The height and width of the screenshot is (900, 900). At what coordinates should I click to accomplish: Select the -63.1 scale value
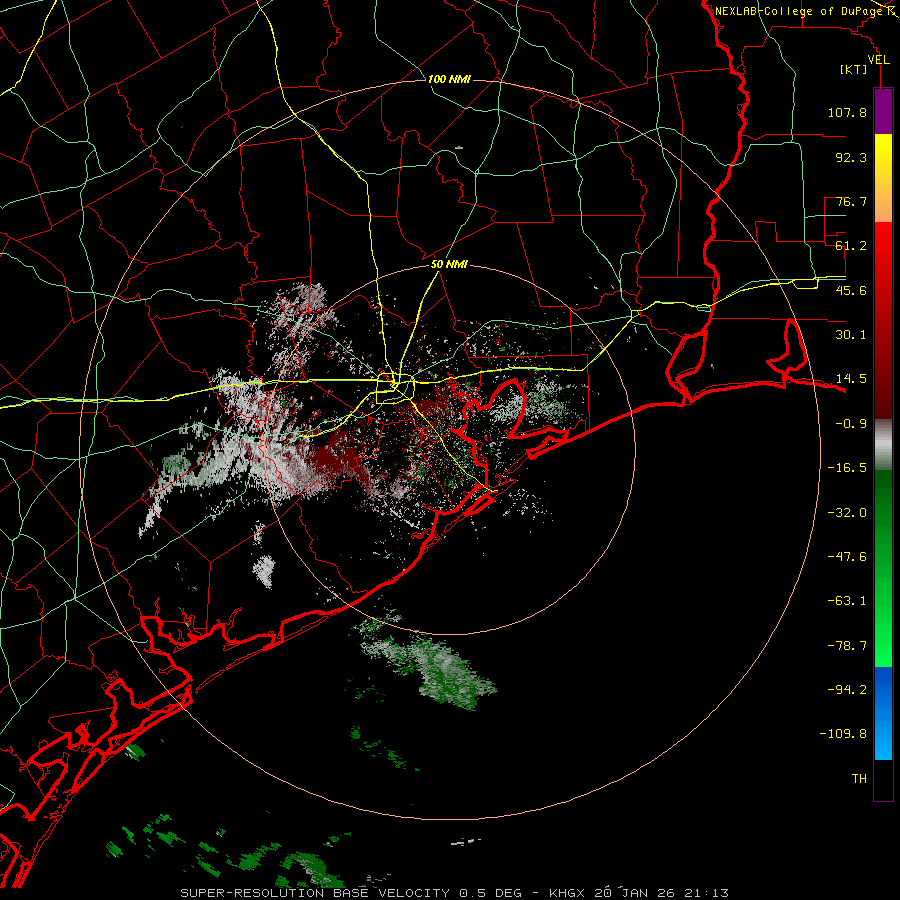847,601
